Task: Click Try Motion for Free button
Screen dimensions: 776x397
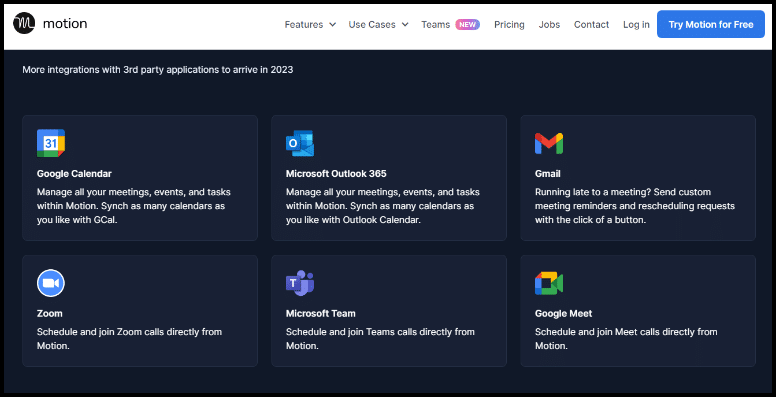Action: click(711, 24)
